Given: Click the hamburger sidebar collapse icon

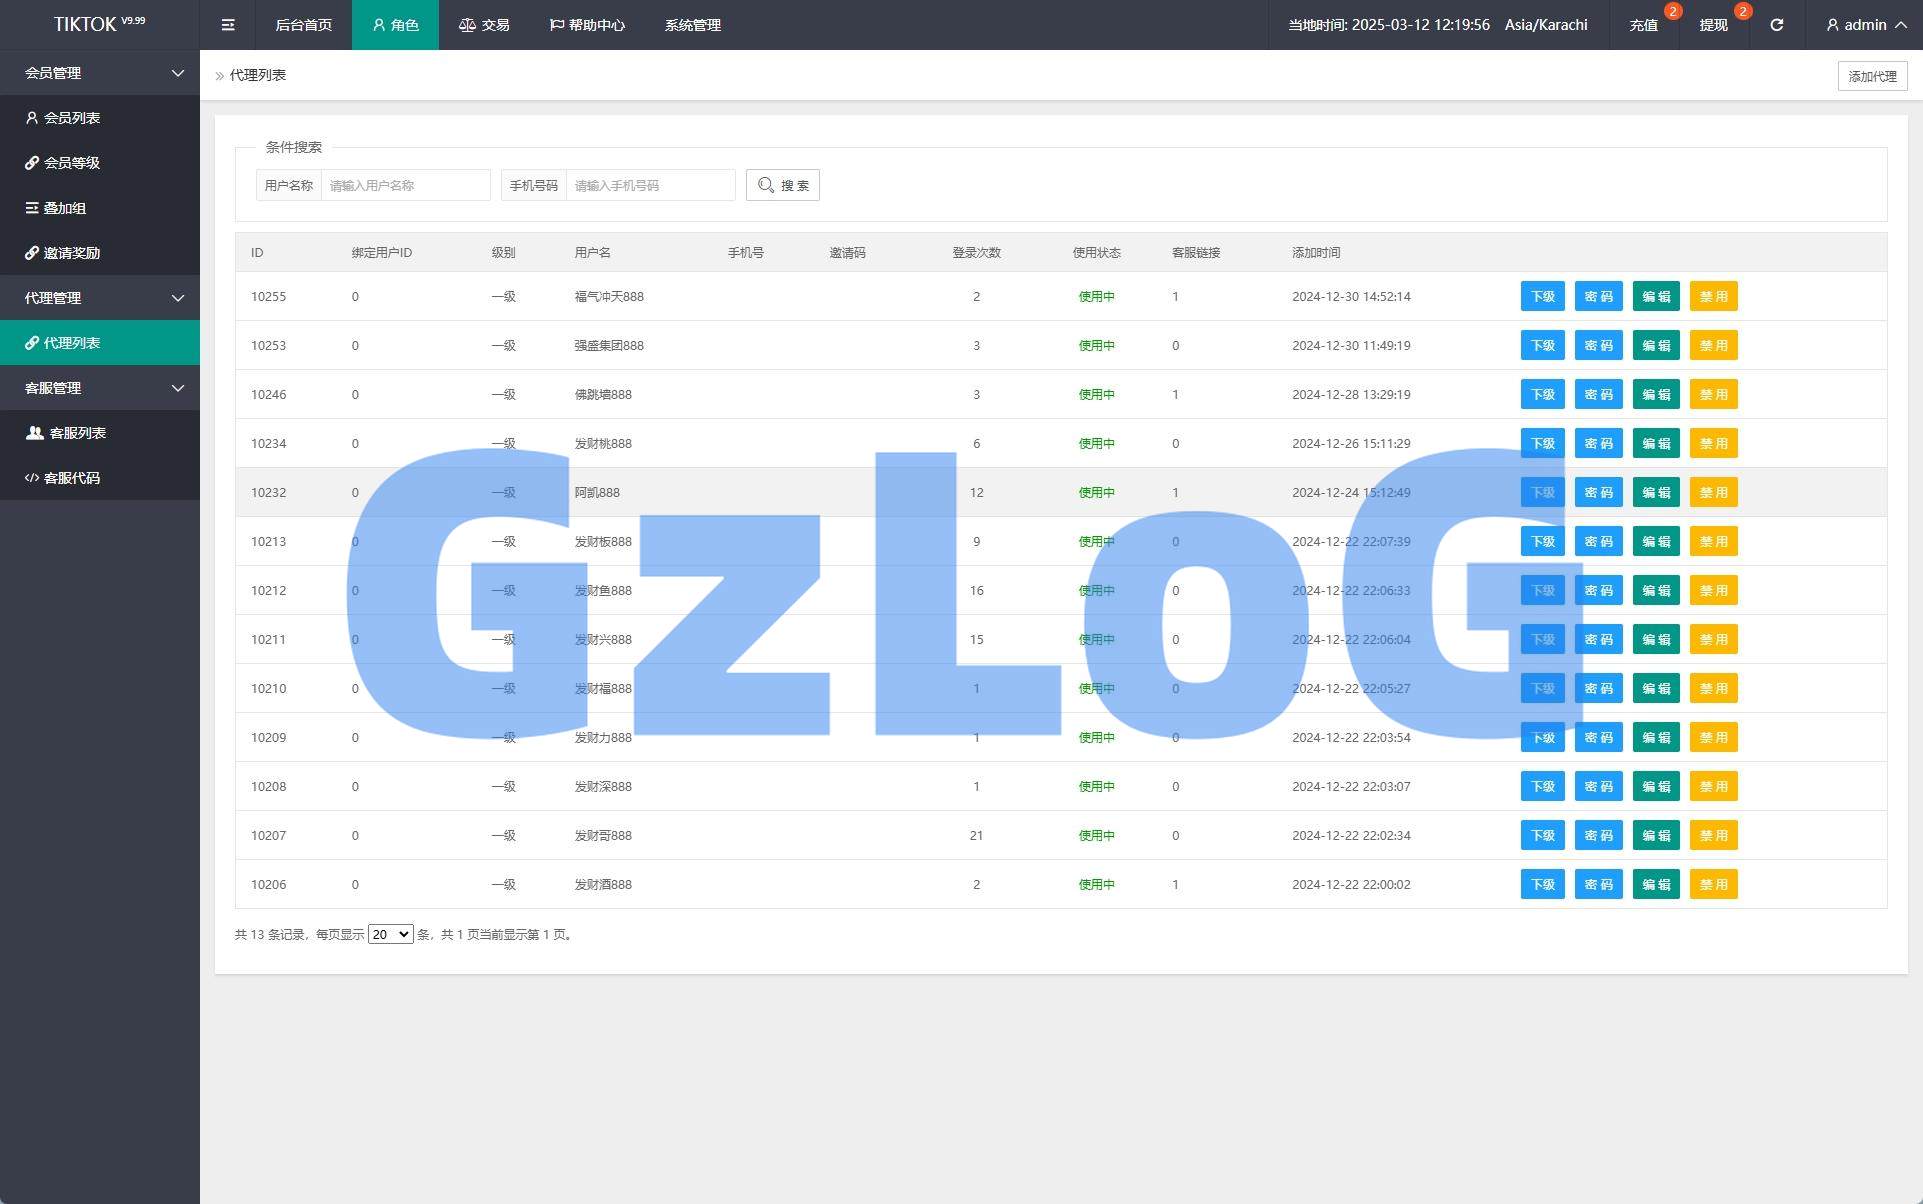Looking at the screenshot, I should (228, 25).
